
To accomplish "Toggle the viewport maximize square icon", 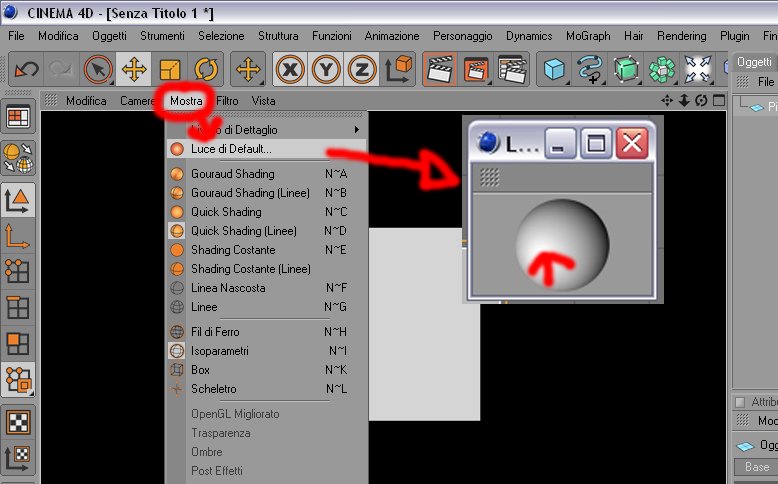I will (718, 101).
